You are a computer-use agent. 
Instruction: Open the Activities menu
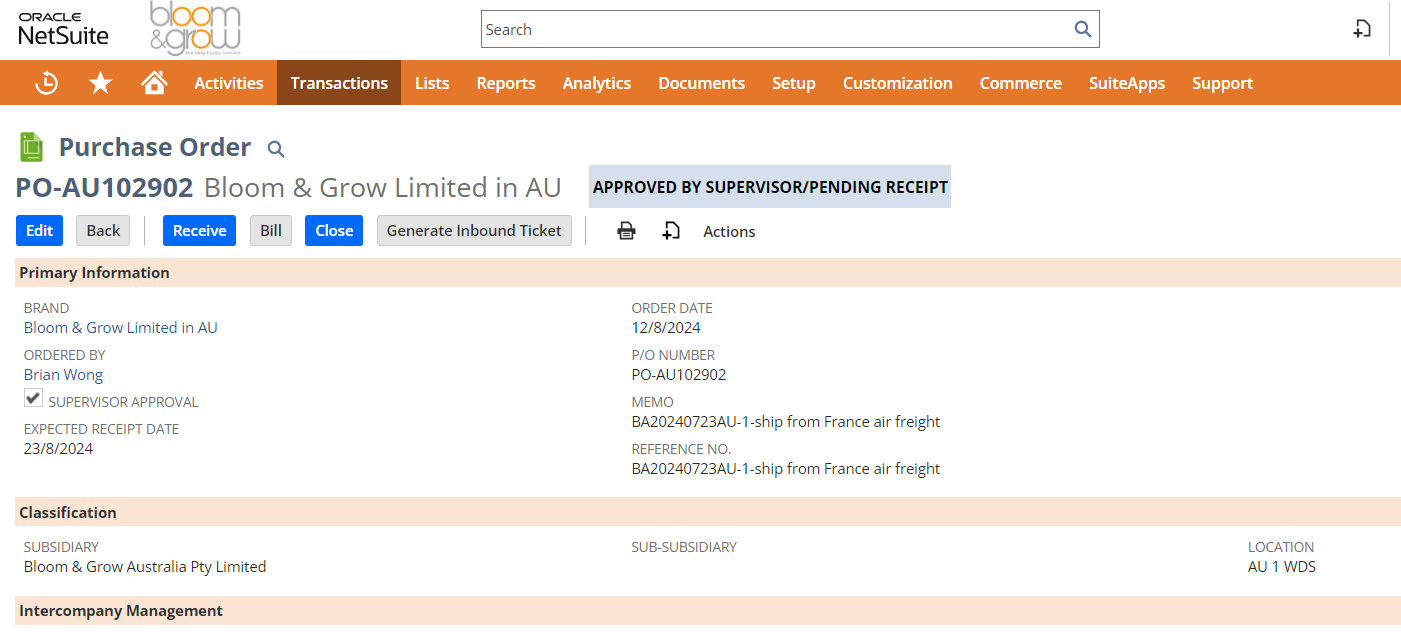(229, 83)
